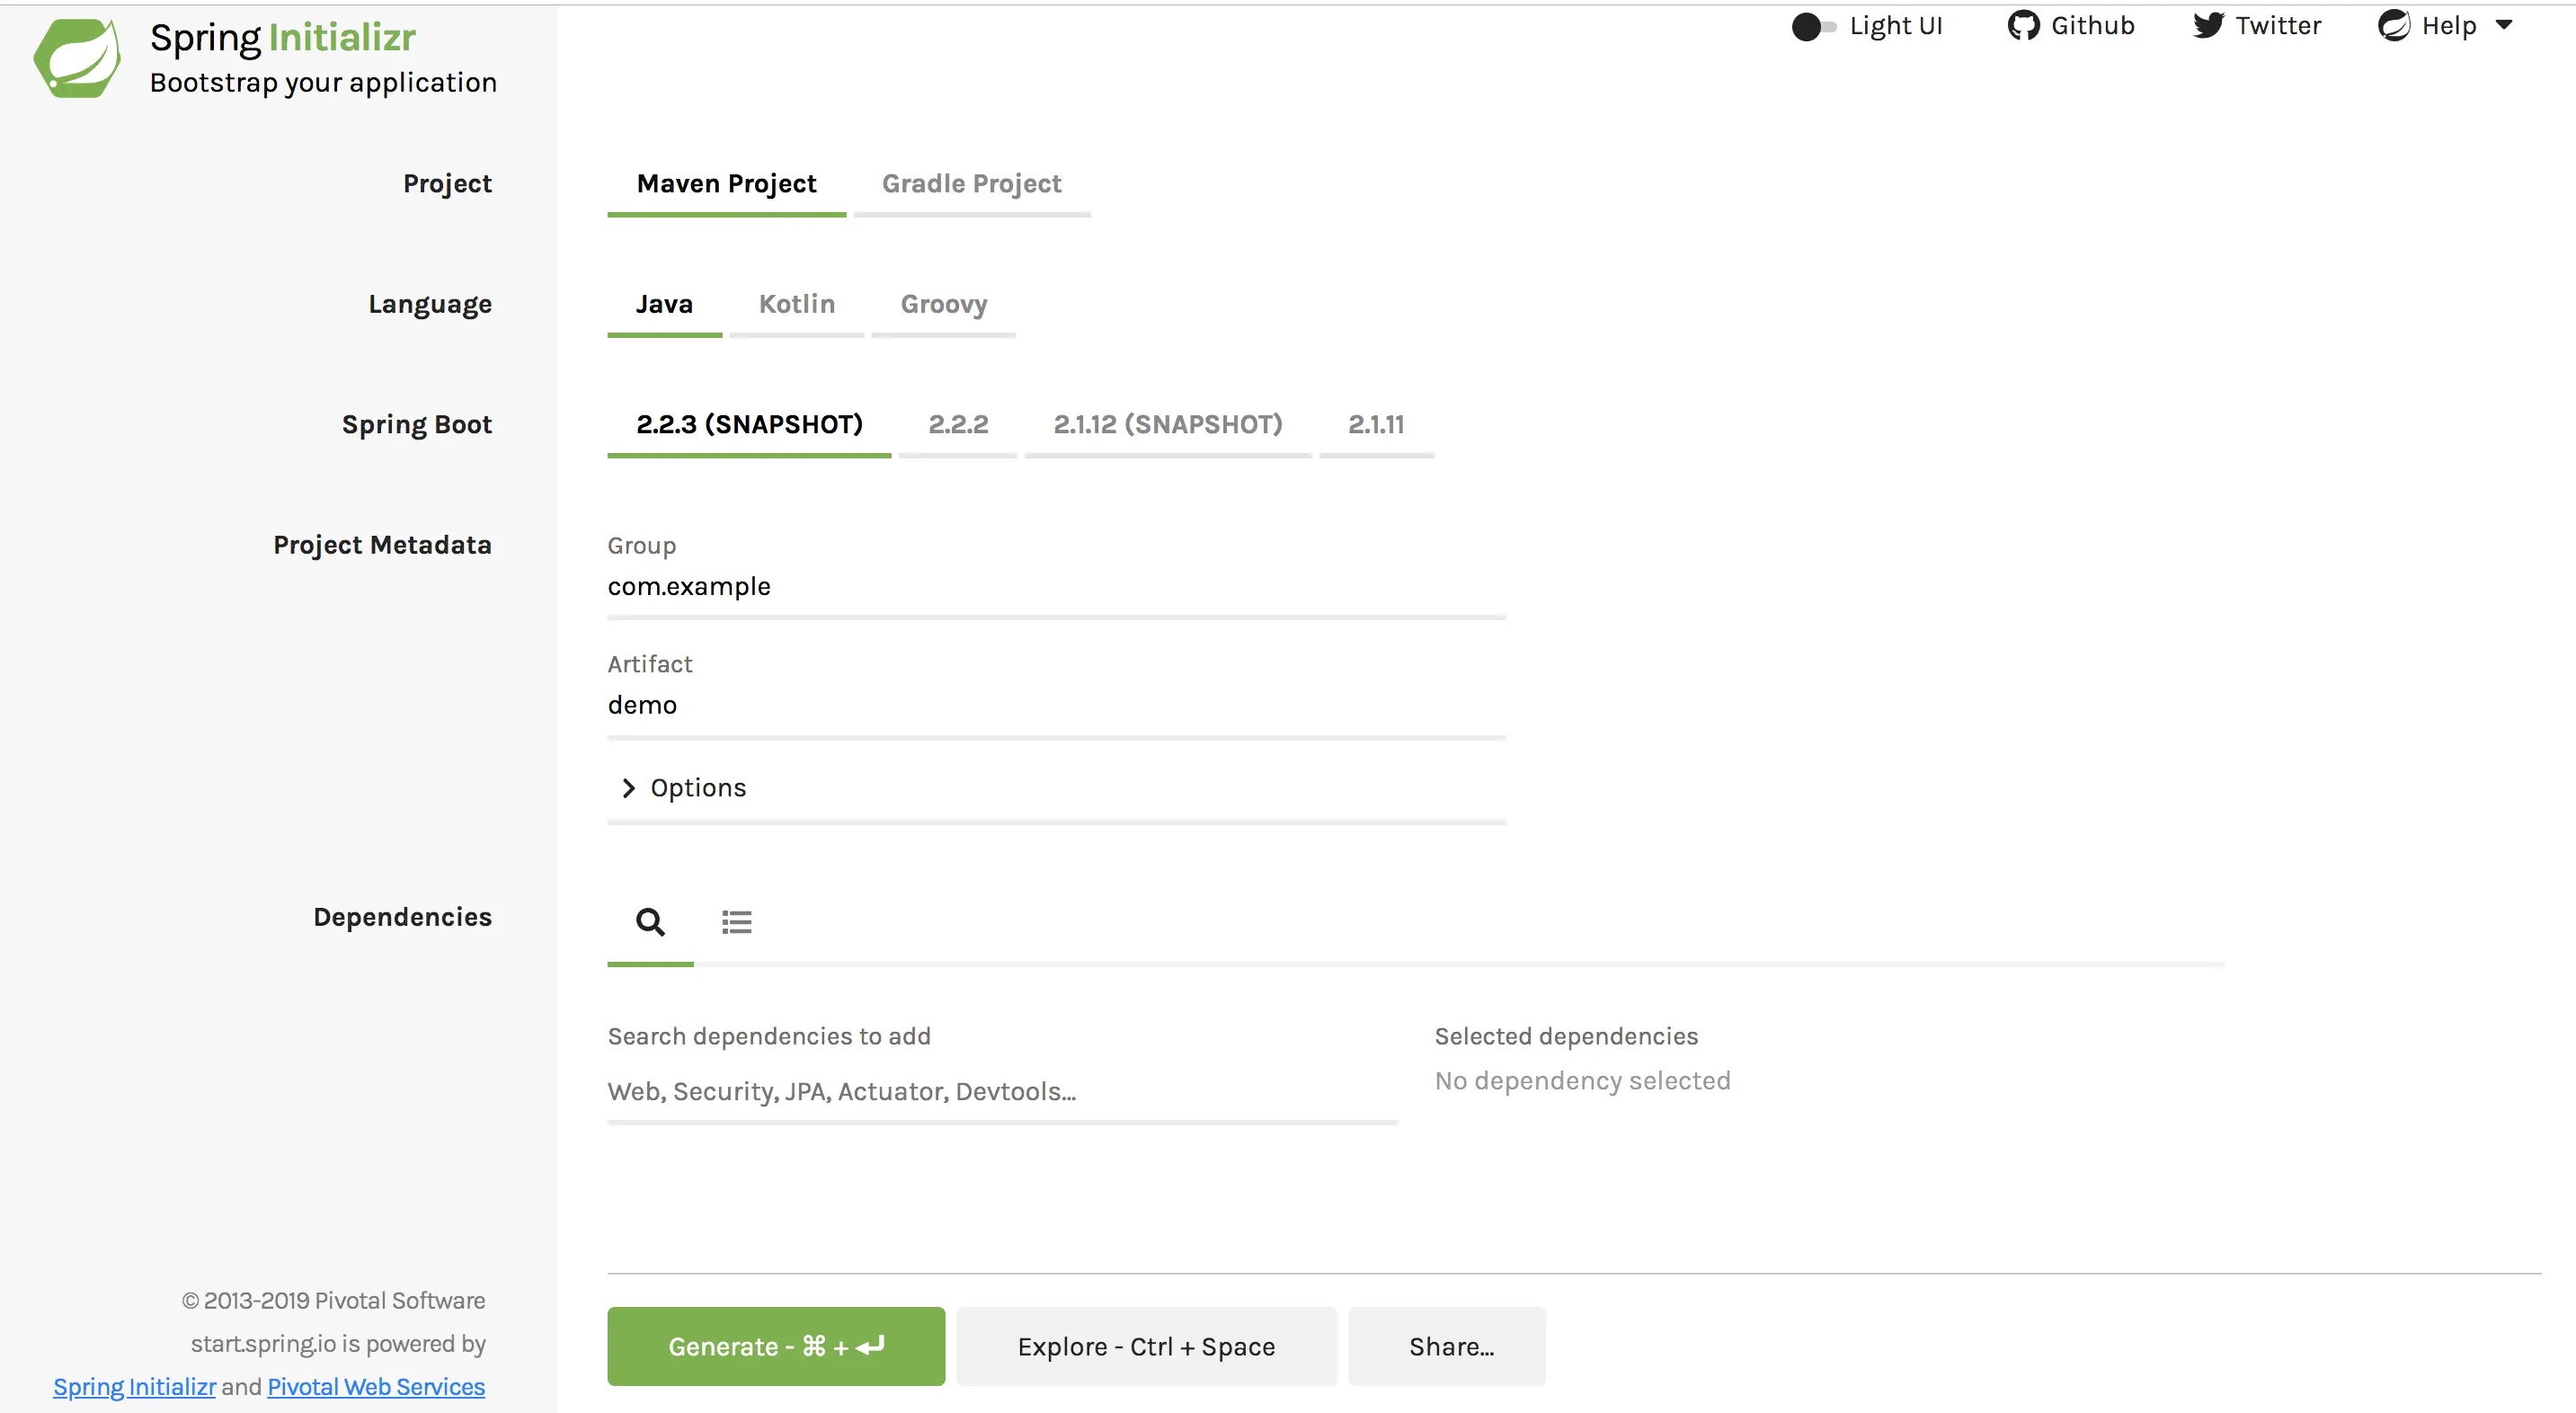Open the Share... dialog
This screenshot has height=1413, width=2576.
[x=1450, y=1347]
